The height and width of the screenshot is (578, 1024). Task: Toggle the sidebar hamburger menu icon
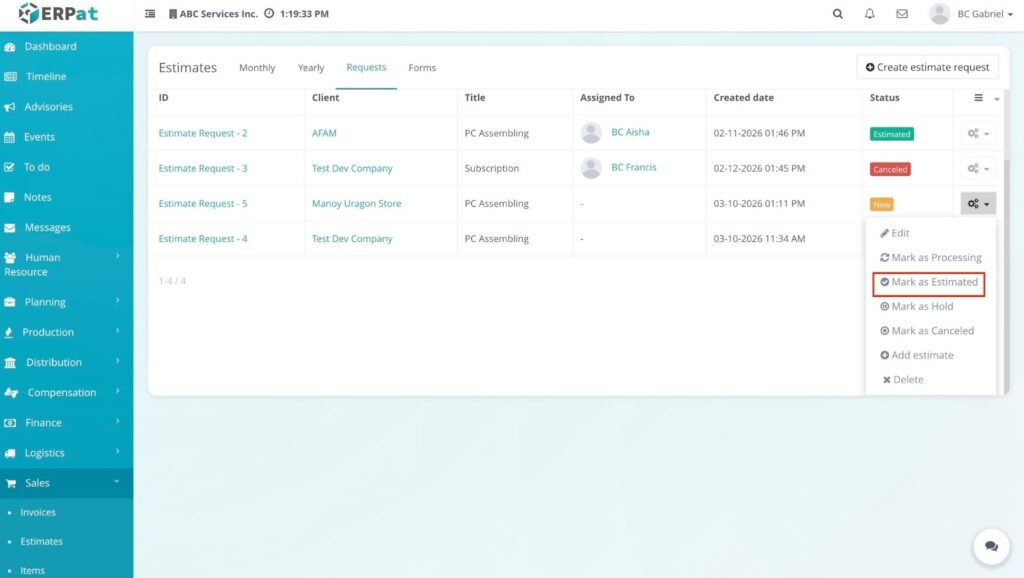point(150,14)
